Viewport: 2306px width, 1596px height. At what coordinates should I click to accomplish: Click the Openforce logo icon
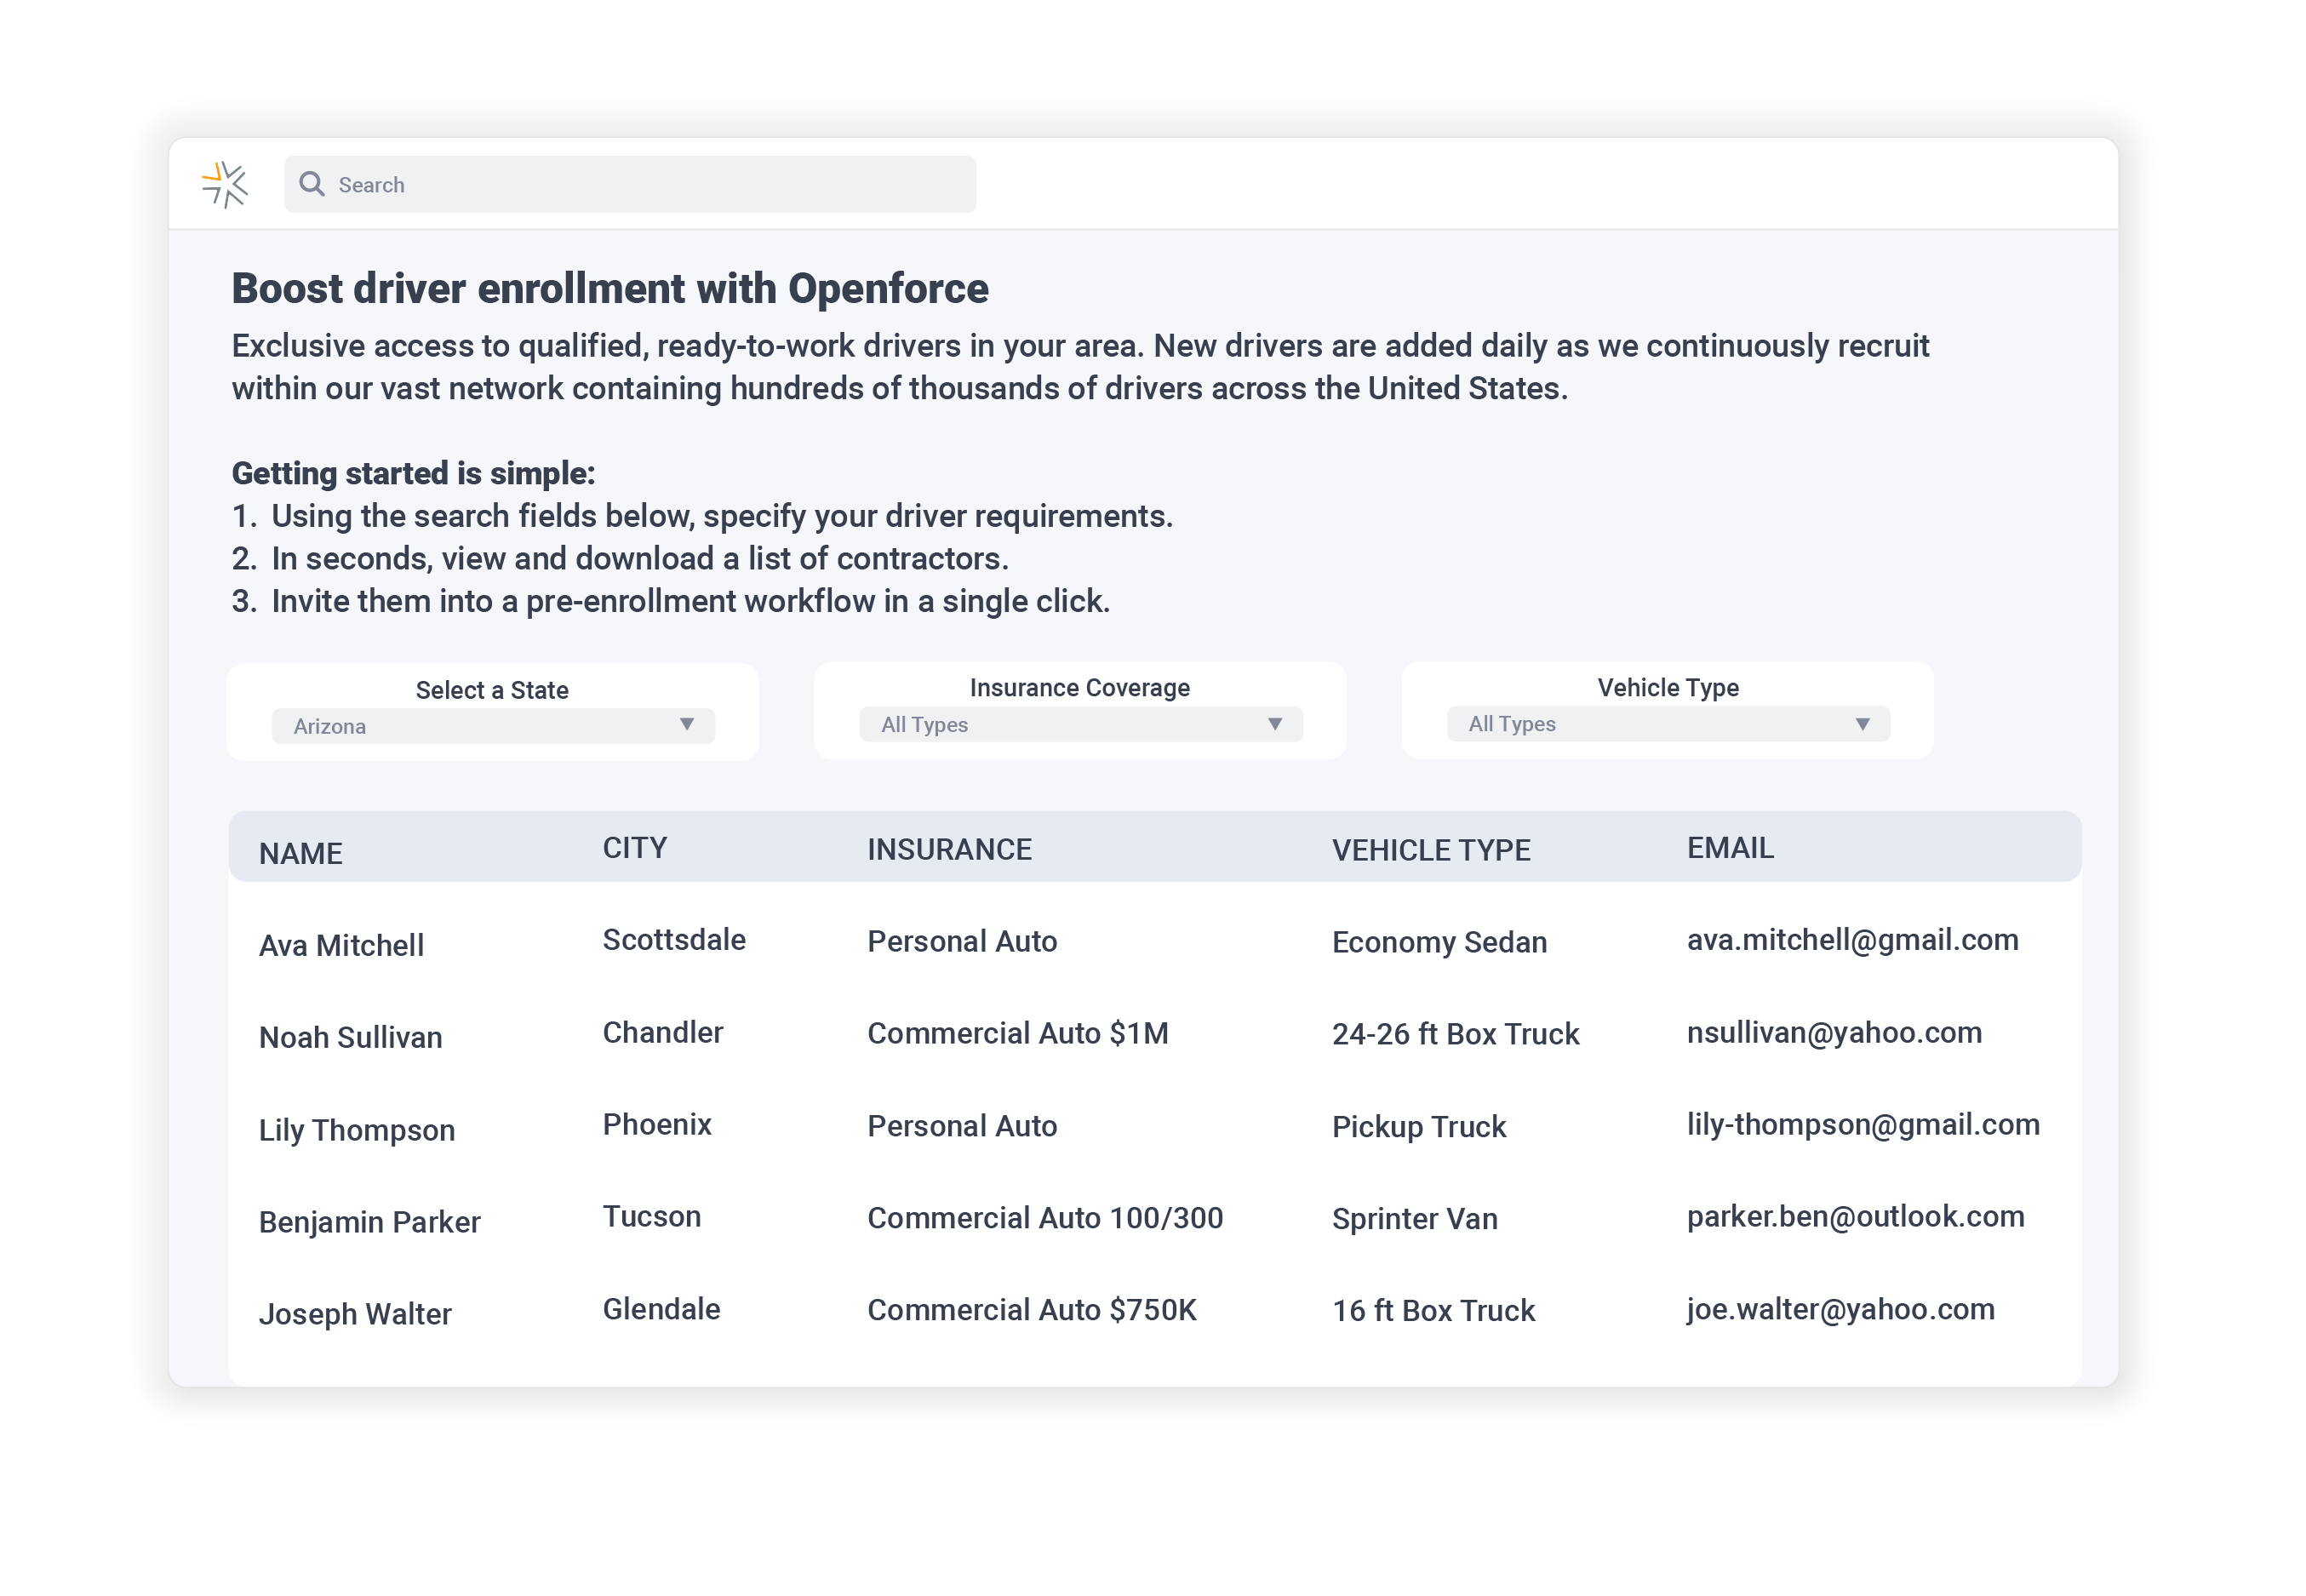[x=225, y=184]
